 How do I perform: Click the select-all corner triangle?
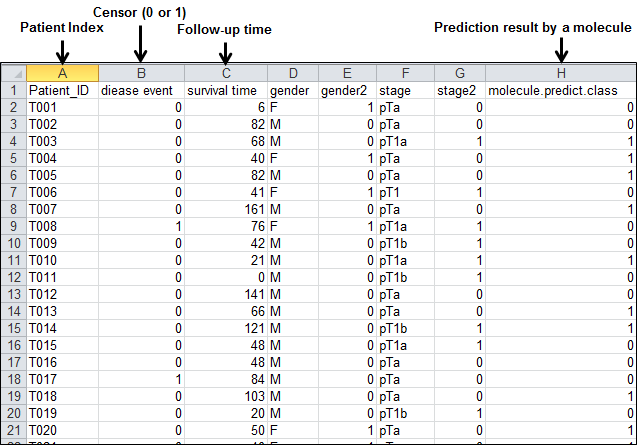tap(18, 74)
